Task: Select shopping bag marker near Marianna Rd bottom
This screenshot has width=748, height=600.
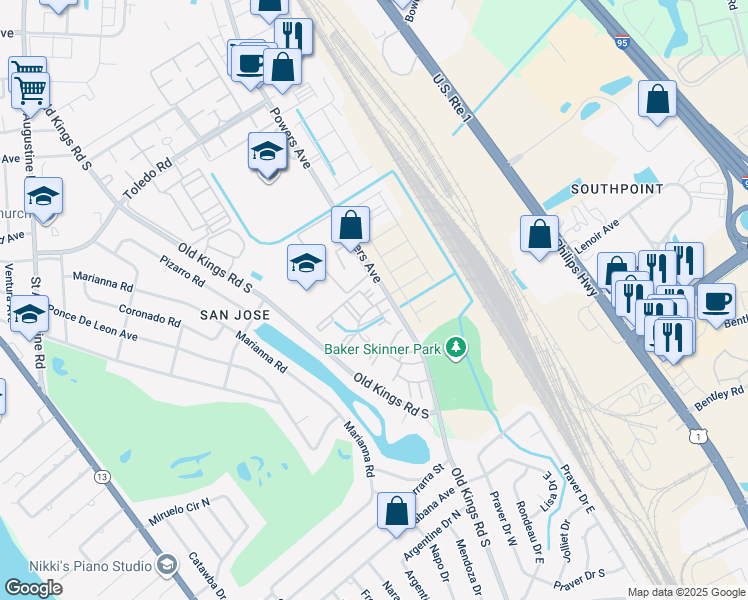Action: pyautogui.click(x=396, y=512)
